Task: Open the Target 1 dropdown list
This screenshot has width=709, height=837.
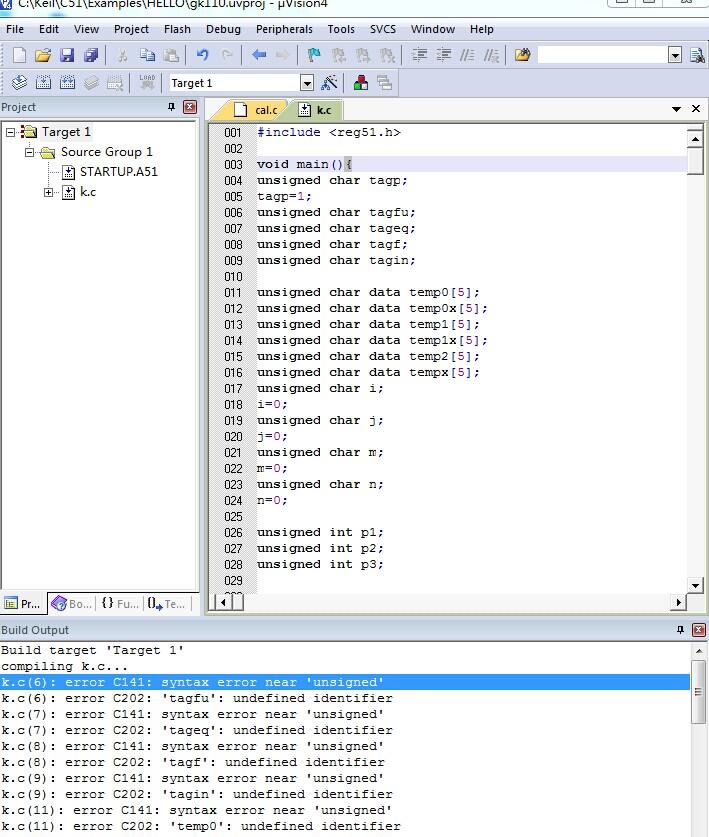Action: tap(306, 83)
